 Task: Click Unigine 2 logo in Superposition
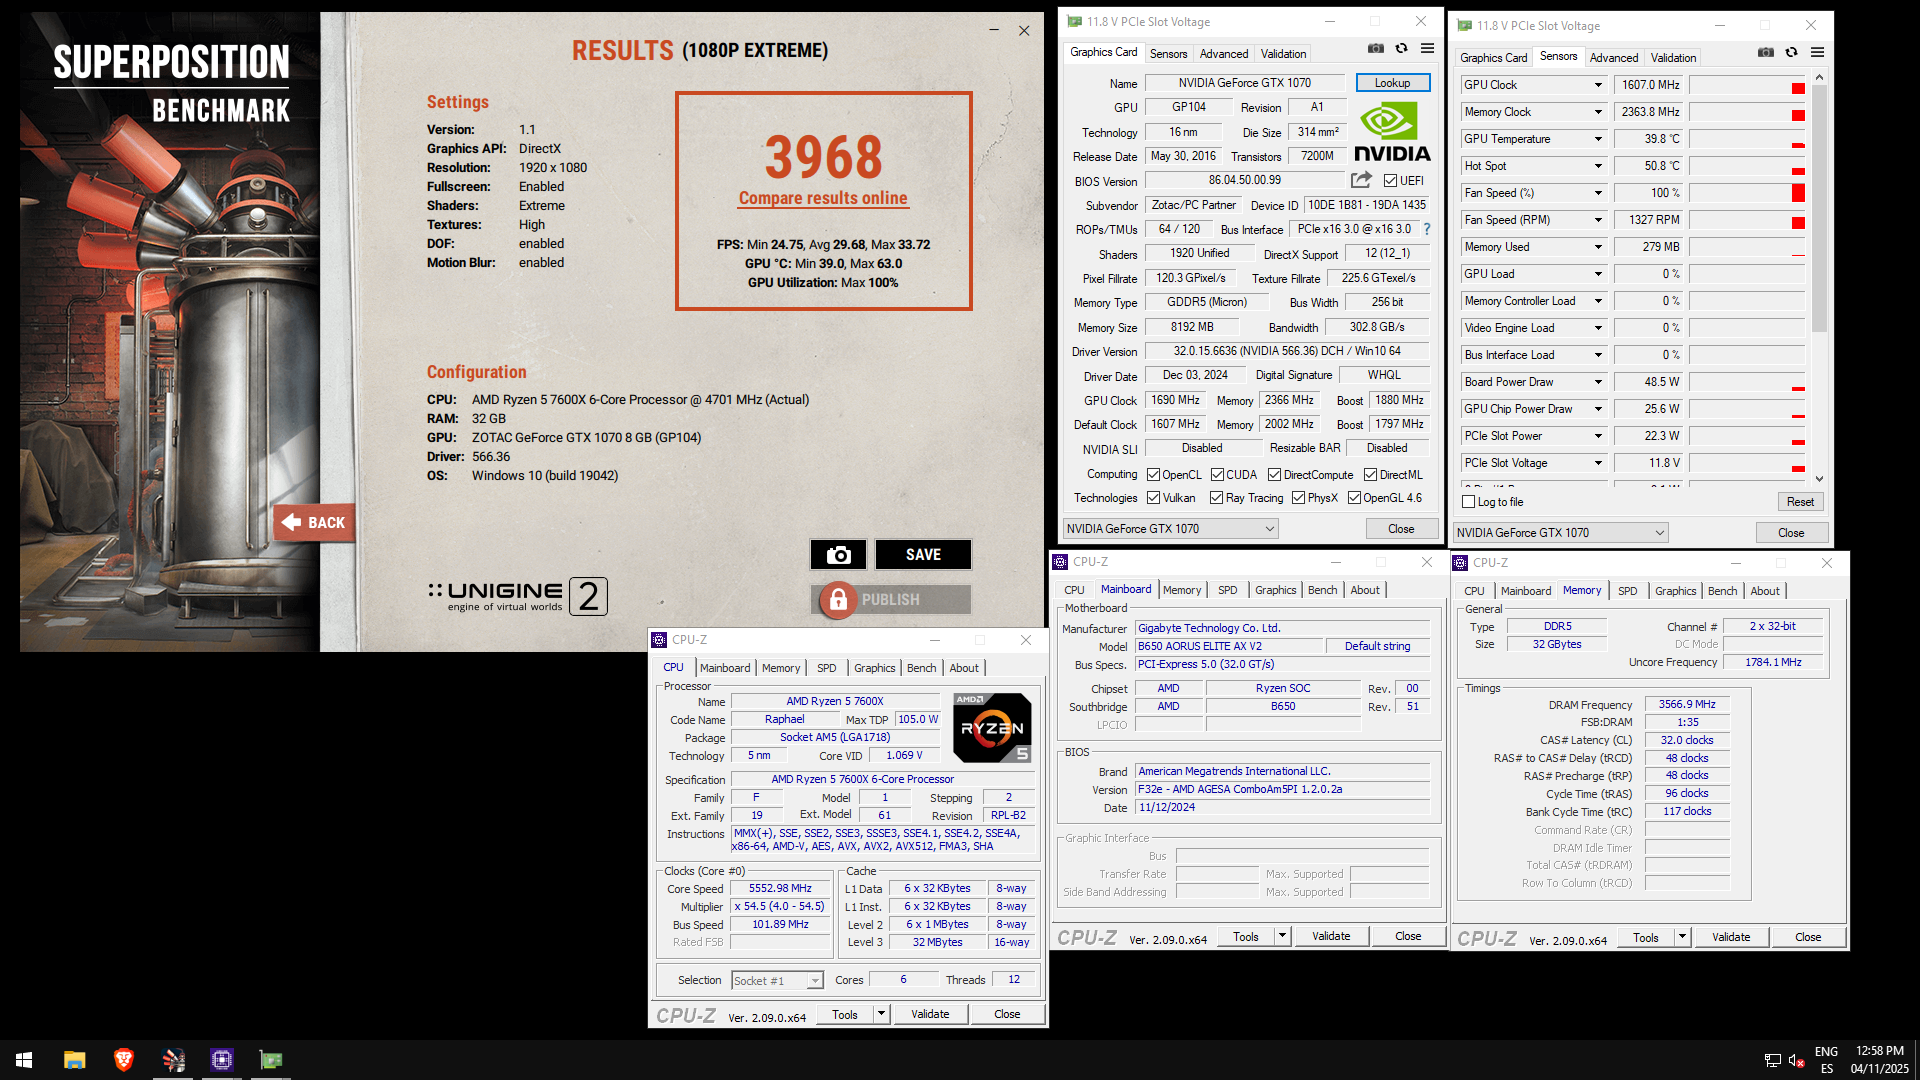coord(517,597)
